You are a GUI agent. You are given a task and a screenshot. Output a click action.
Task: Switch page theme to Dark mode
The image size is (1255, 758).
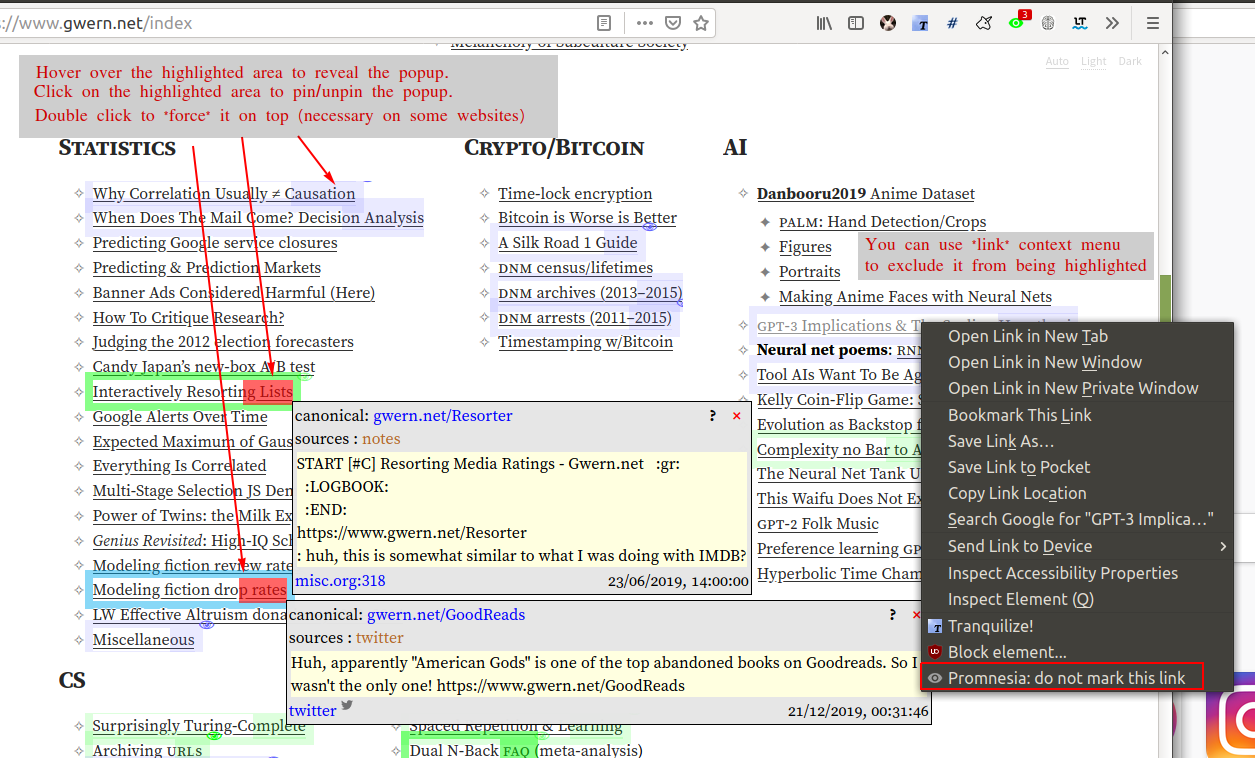pos(1130,61)
